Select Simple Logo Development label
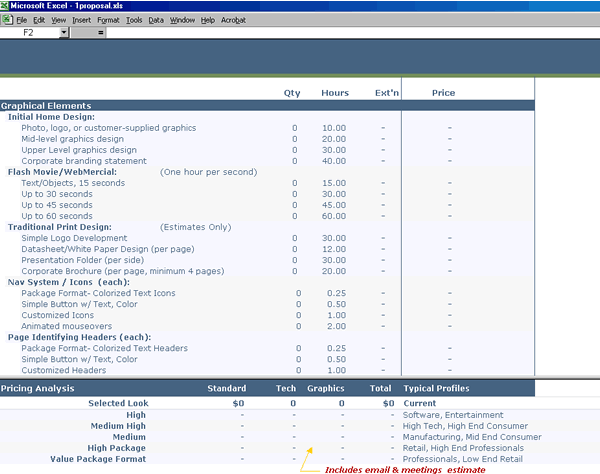This screenshot has width=600, height=474. pyautogui.click(x=74, y=238)
